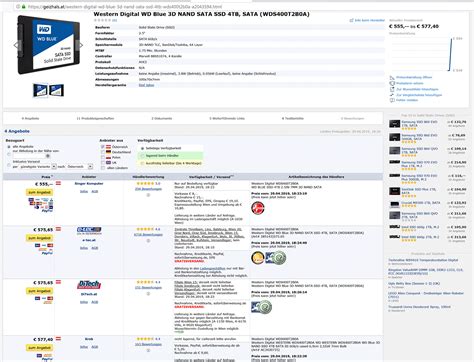Click the Austrian flag beside € 555 price

58,183
